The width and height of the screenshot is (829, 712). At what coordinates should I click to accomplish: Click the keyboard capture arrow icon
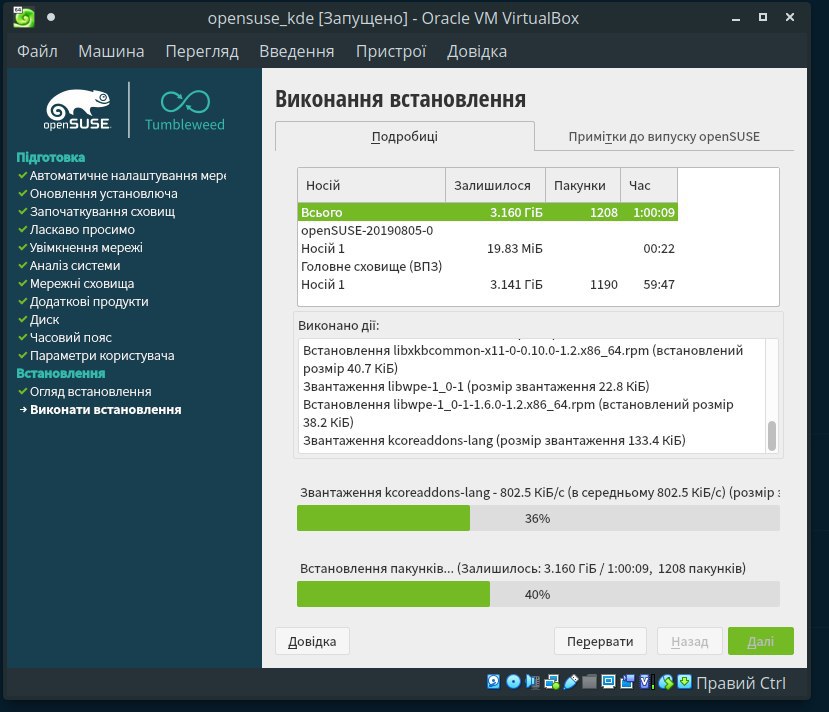click(x=684, y=681)
